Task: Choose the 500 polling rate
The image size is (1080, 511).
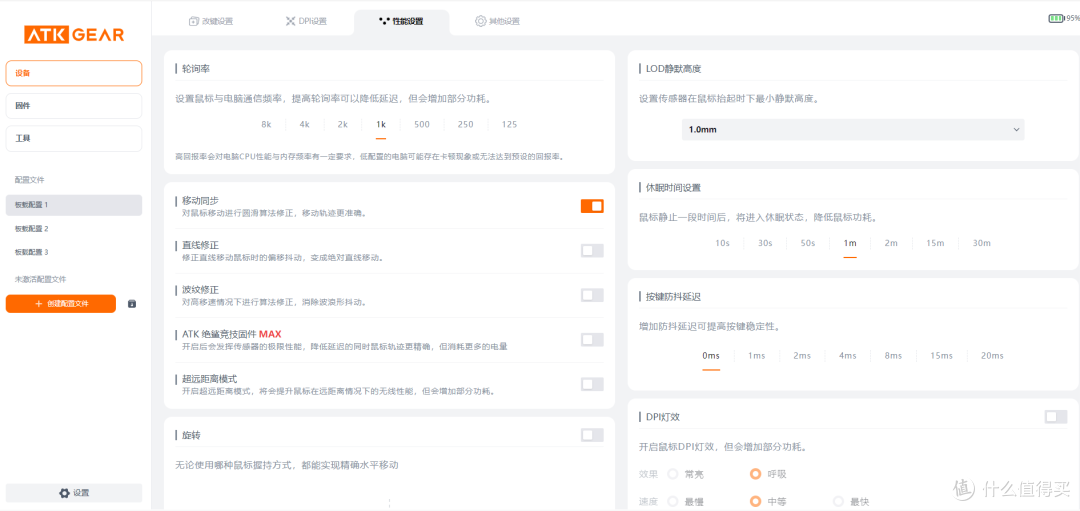Action: click(x=422, y=125)
